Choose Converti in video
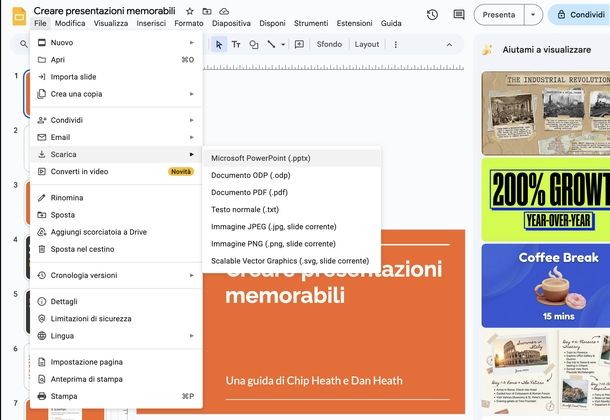 [116, 172]
